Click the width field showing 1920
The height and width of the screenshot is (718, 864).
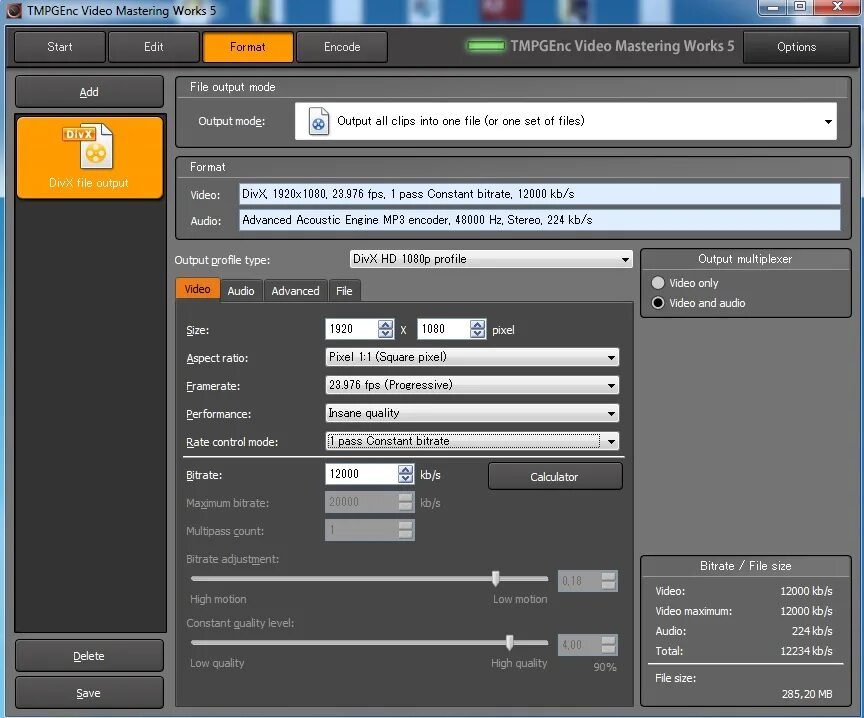click(352, 329)
